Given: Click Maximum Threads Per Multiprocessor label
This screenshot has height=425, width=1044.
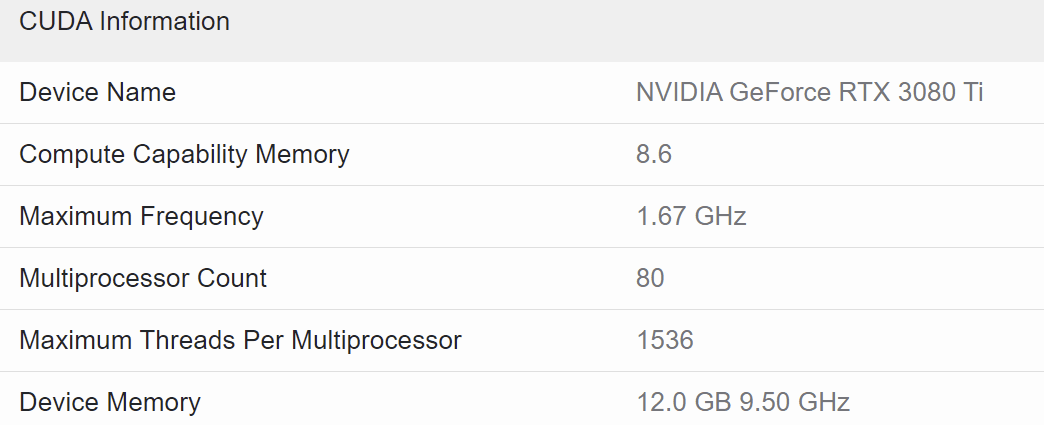Looking at the screenshot, I should tap(240, 341).
